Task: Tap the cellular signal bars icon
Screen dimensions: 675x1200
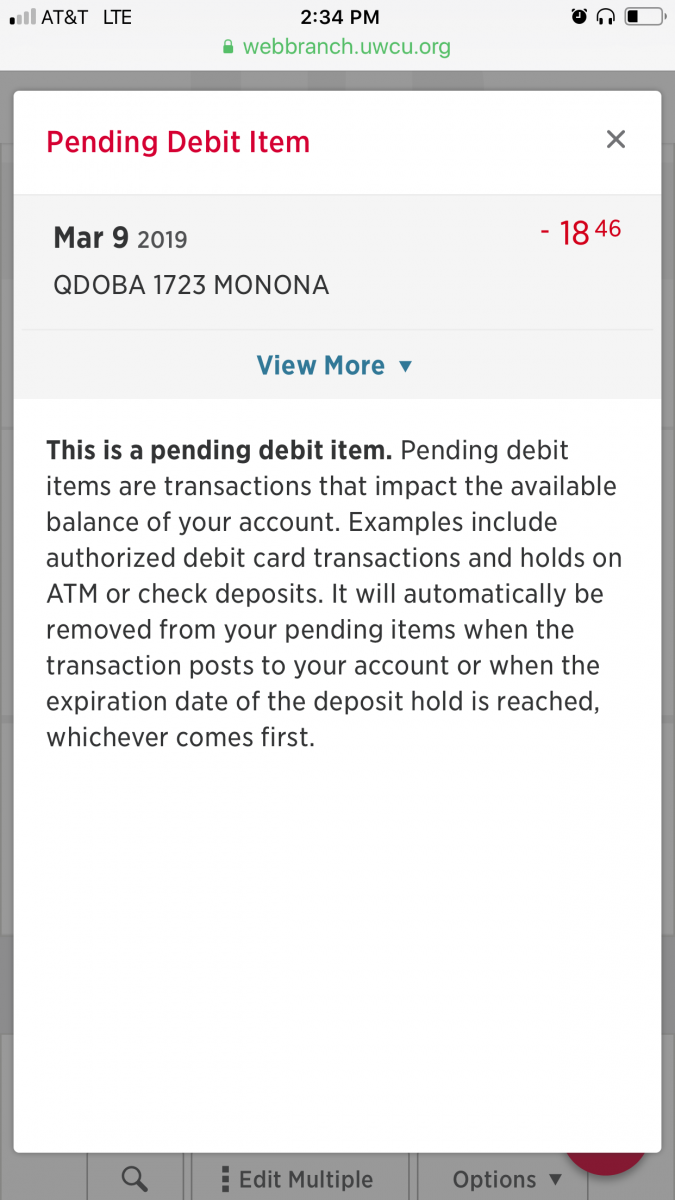Action: (x=20, y=17)
